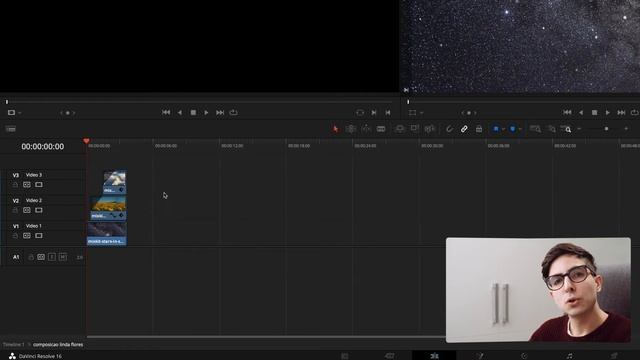Activate the Trim Edit Mode tool

(x=351, y=129)
